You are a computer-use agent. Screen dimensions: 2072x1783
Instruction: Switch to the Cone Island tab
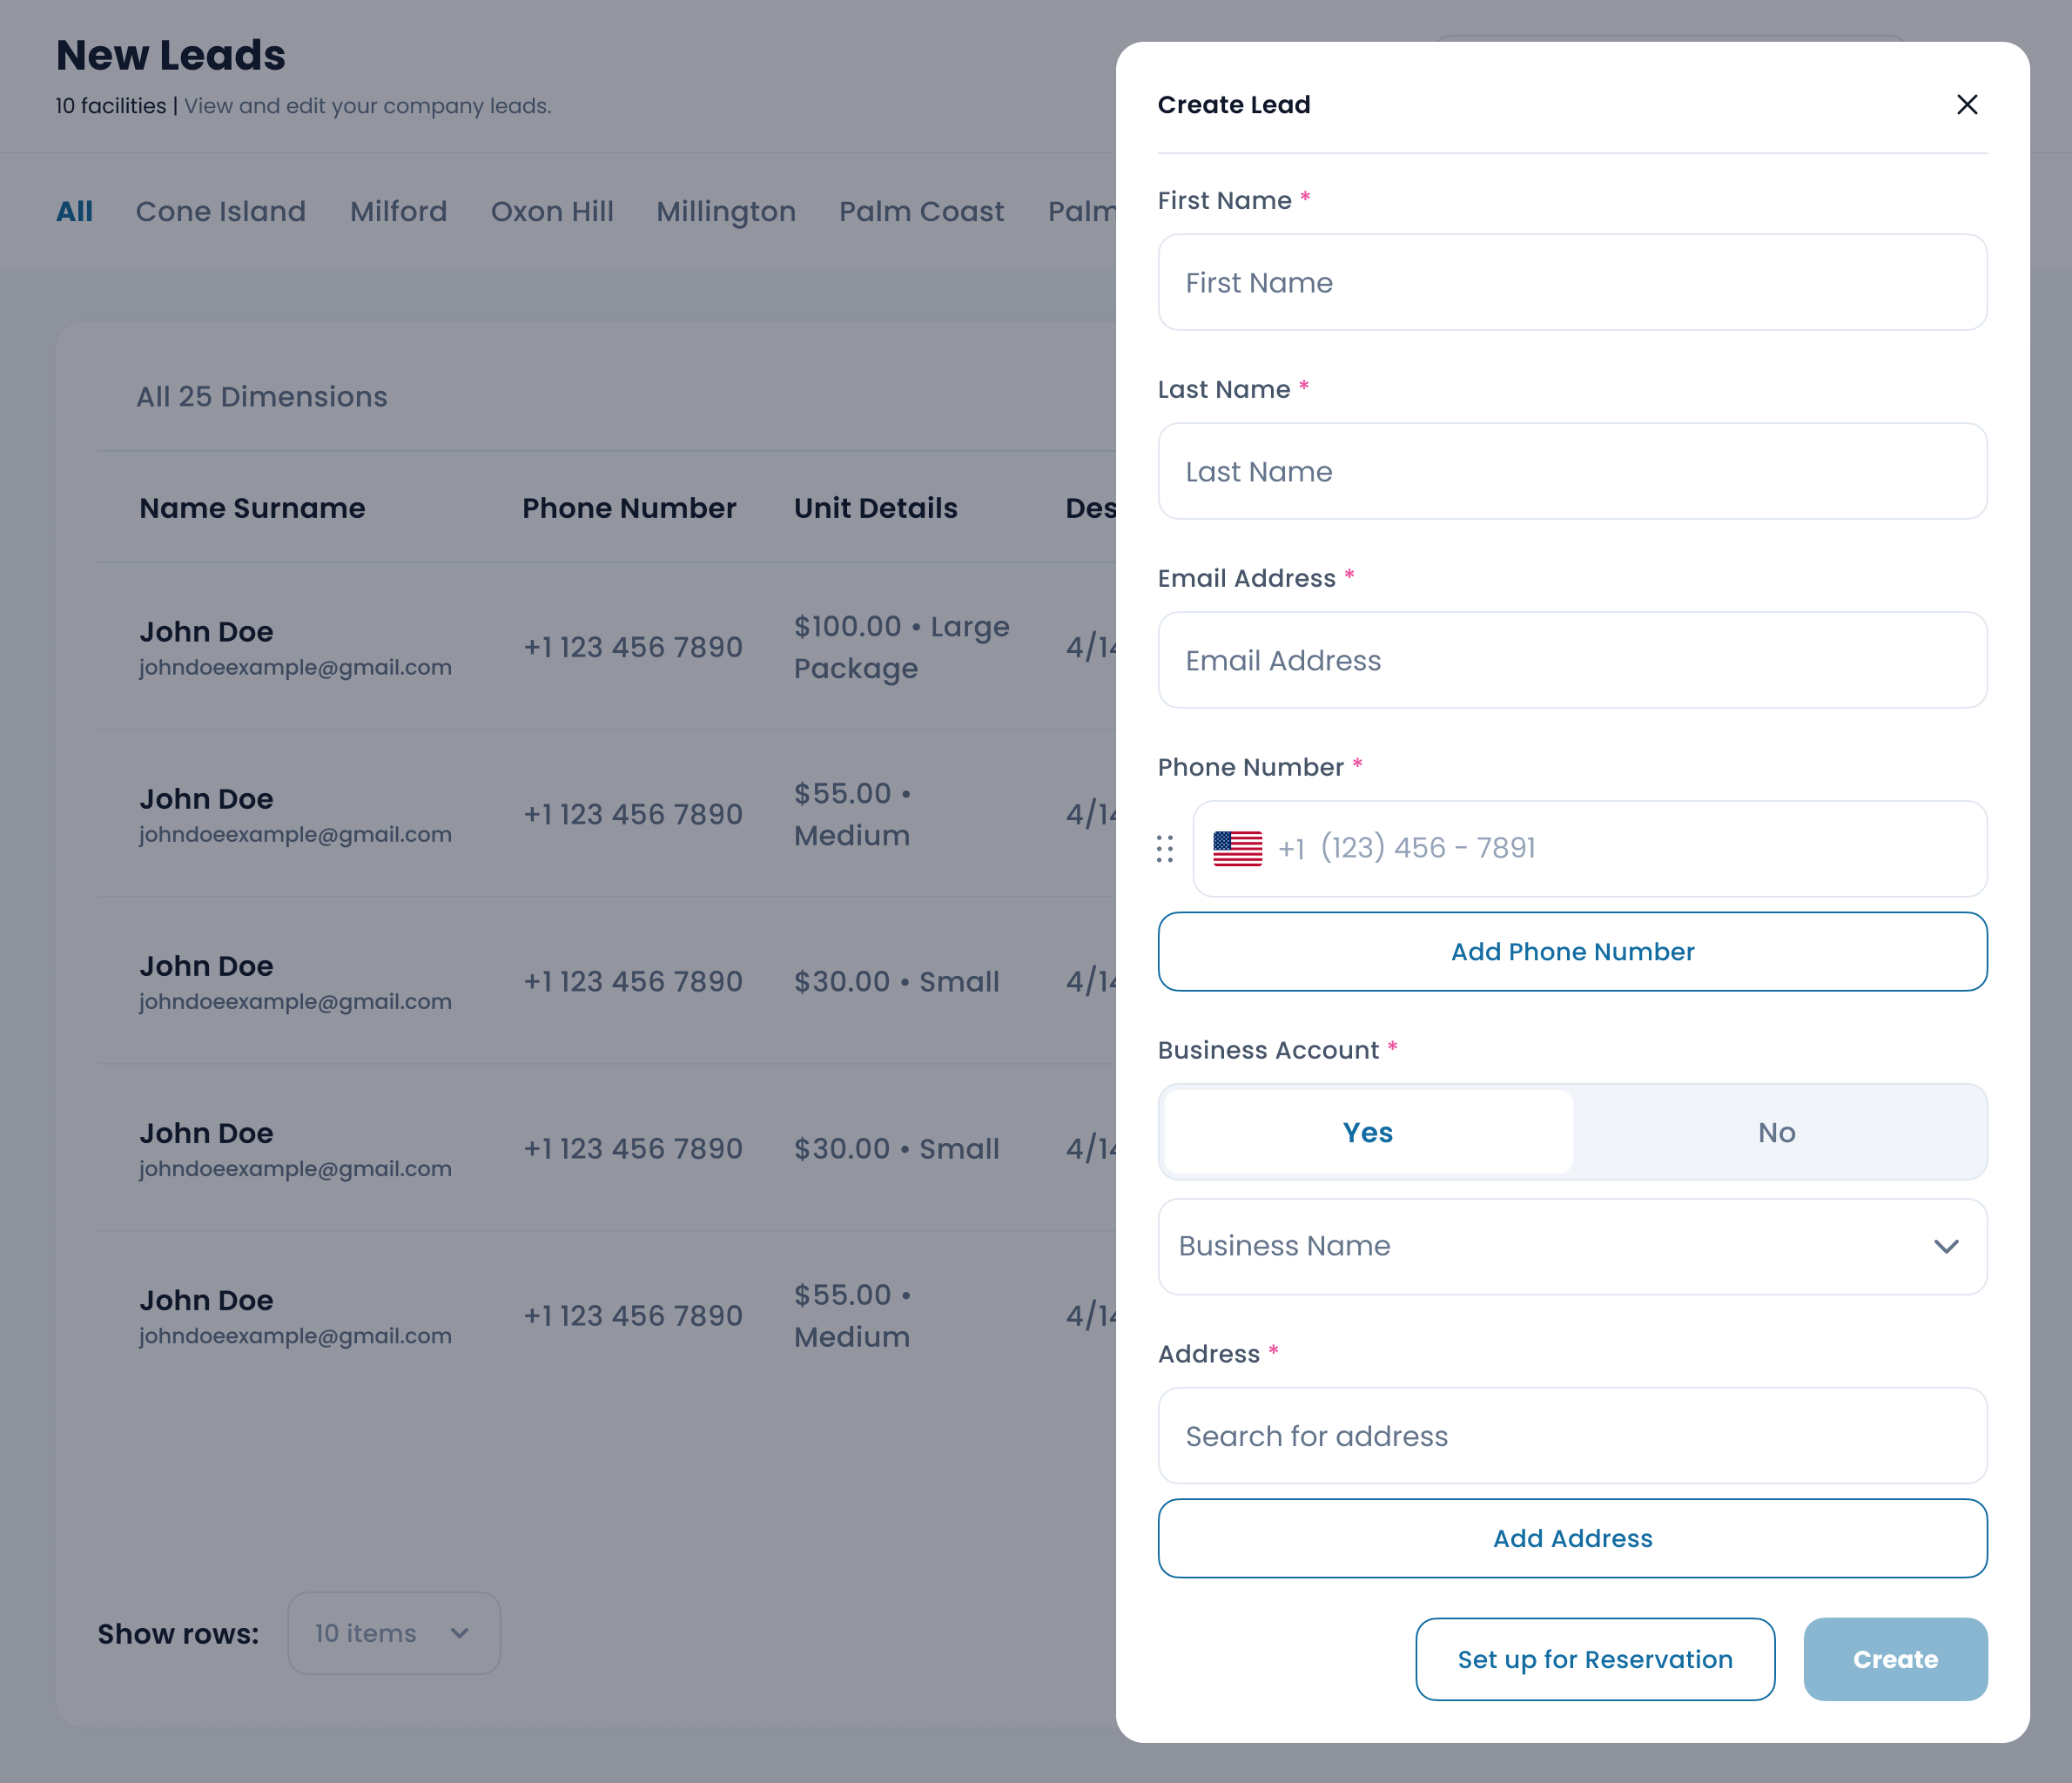[220, 211]
